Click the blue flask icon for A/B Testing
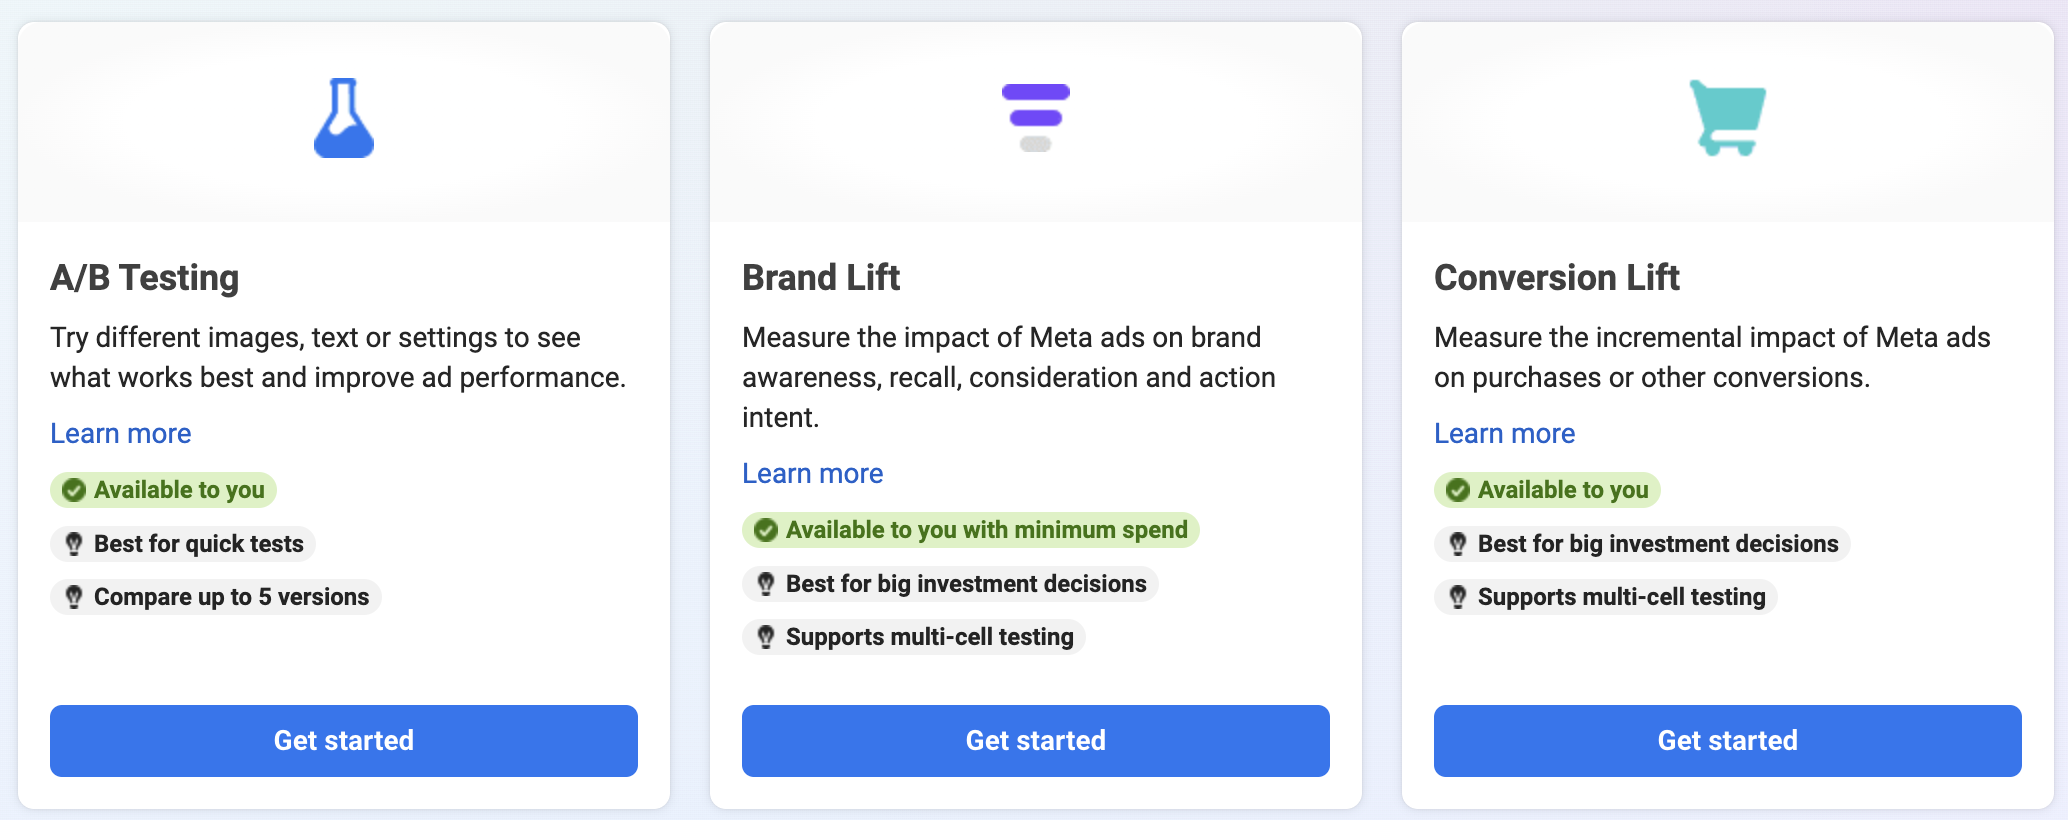Image resolution: width=2068 pixels, height=820 pixels. point(344,118)
